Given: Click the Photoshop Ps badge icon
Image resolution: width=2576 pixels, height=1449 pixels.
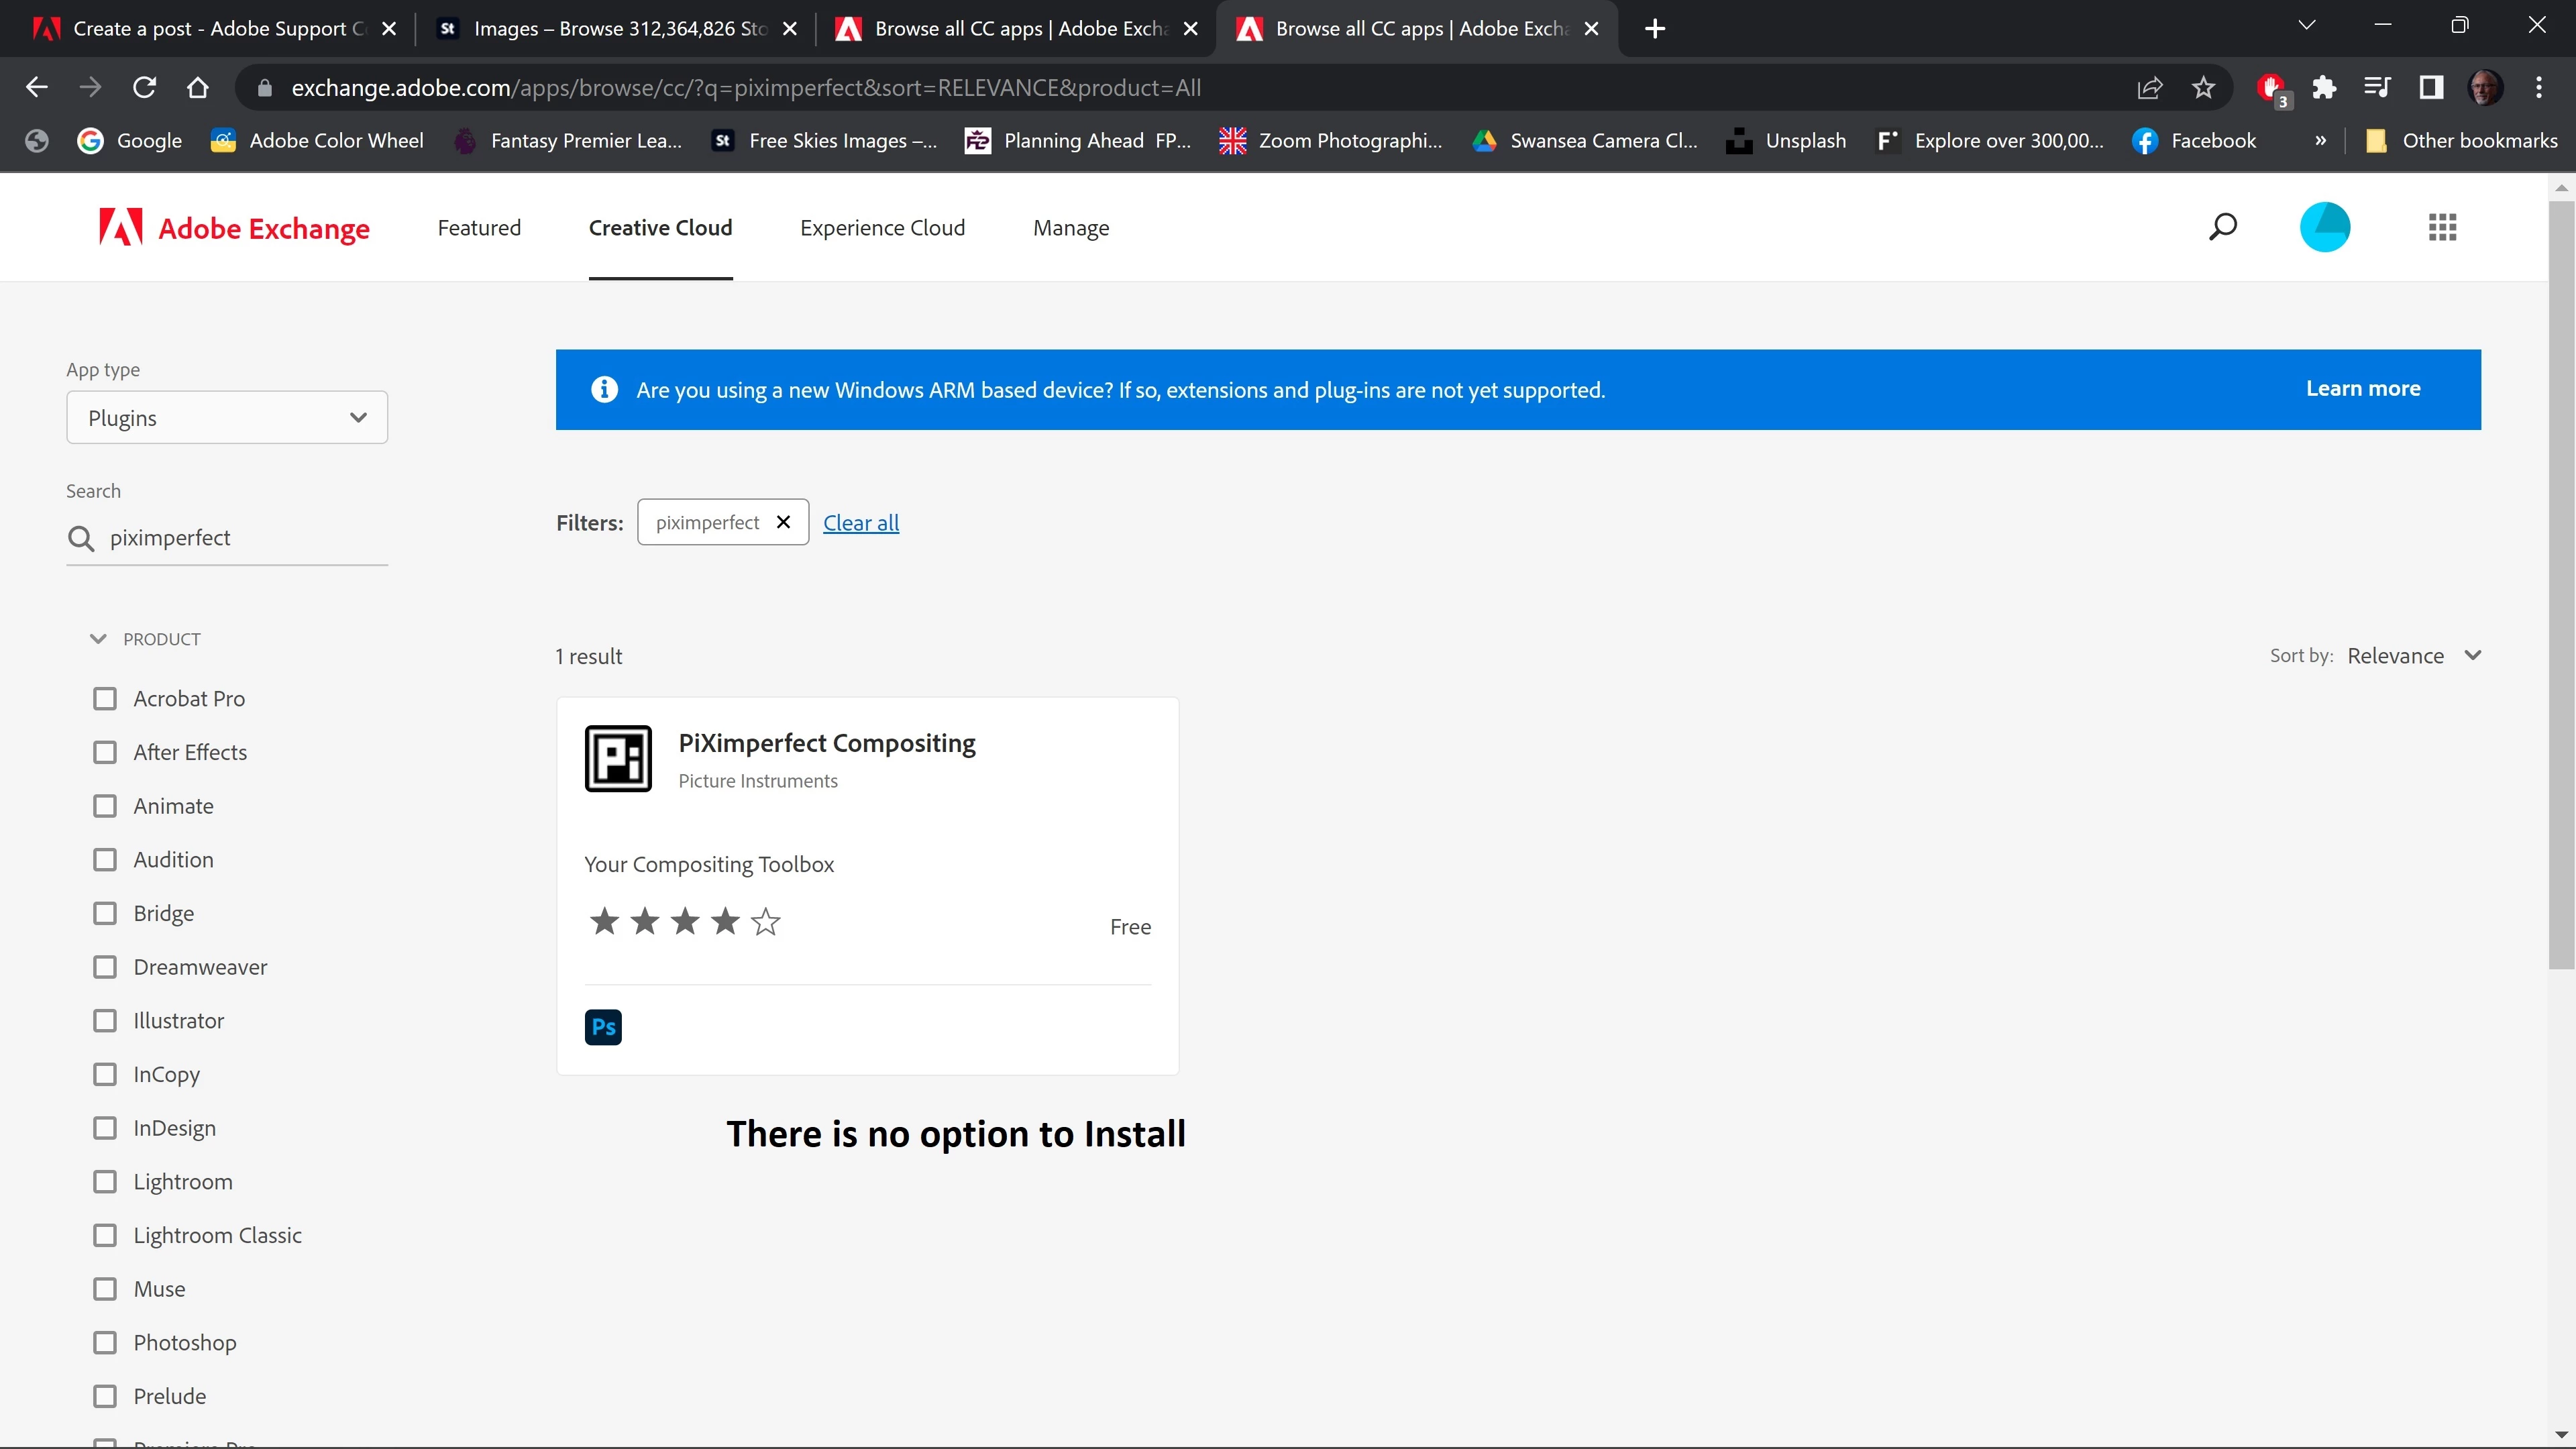Looking at the screenshot, I should (x=603, y=1027).
